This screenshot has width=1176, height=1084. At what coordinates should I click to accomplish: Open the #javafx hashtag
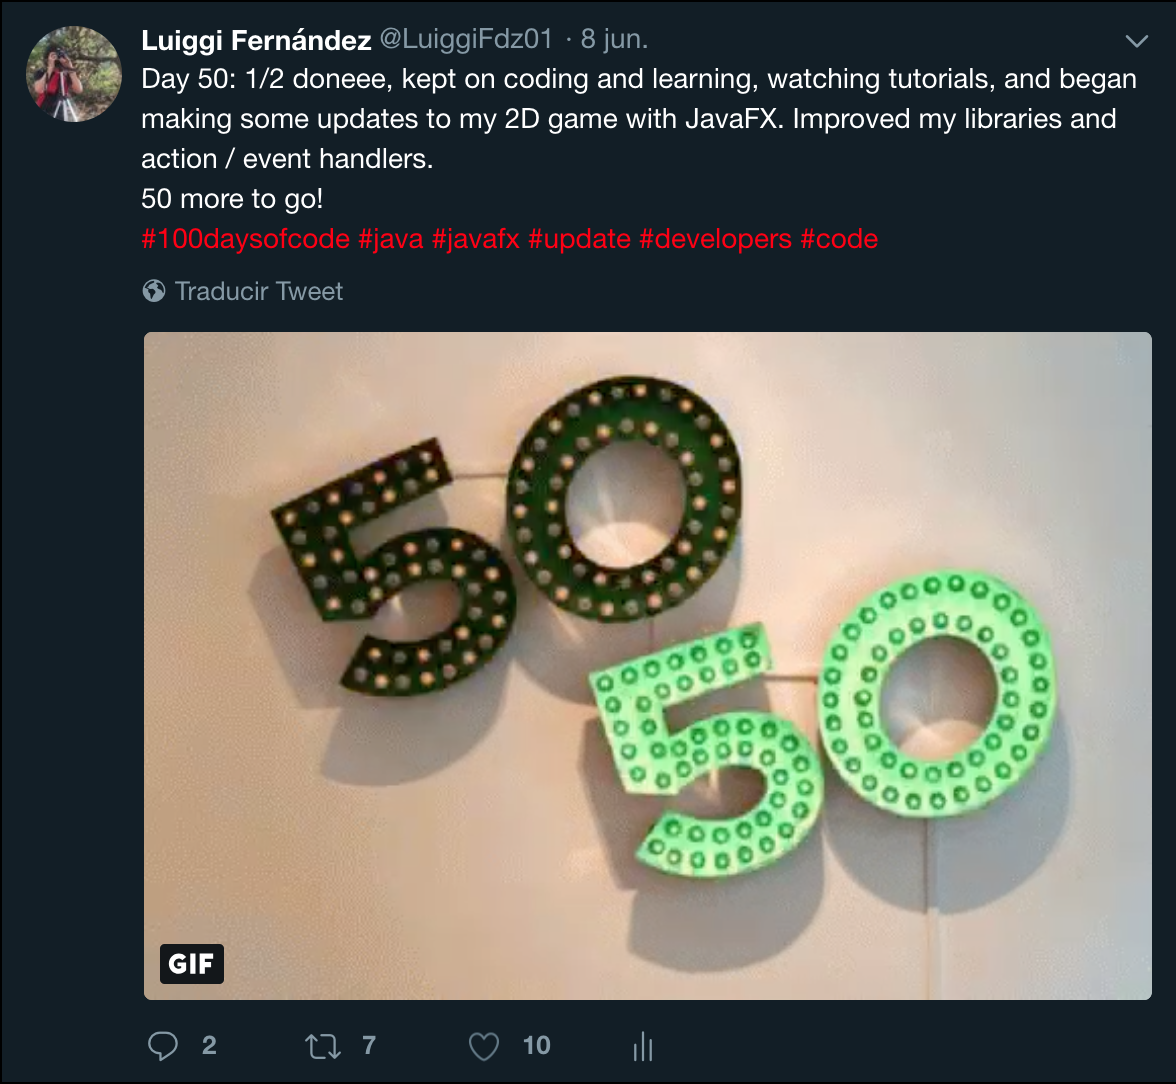click(x=476, y=239)
